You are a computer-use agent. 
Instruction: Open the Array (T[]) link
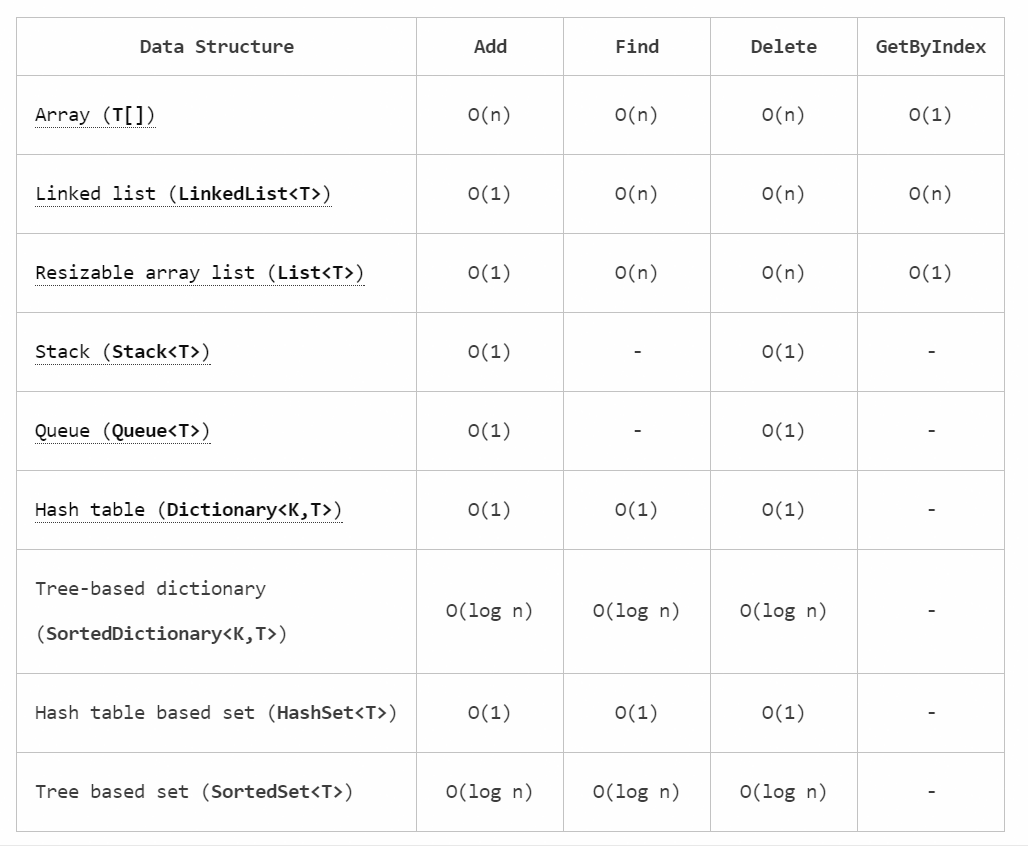(x=95, y=115)
